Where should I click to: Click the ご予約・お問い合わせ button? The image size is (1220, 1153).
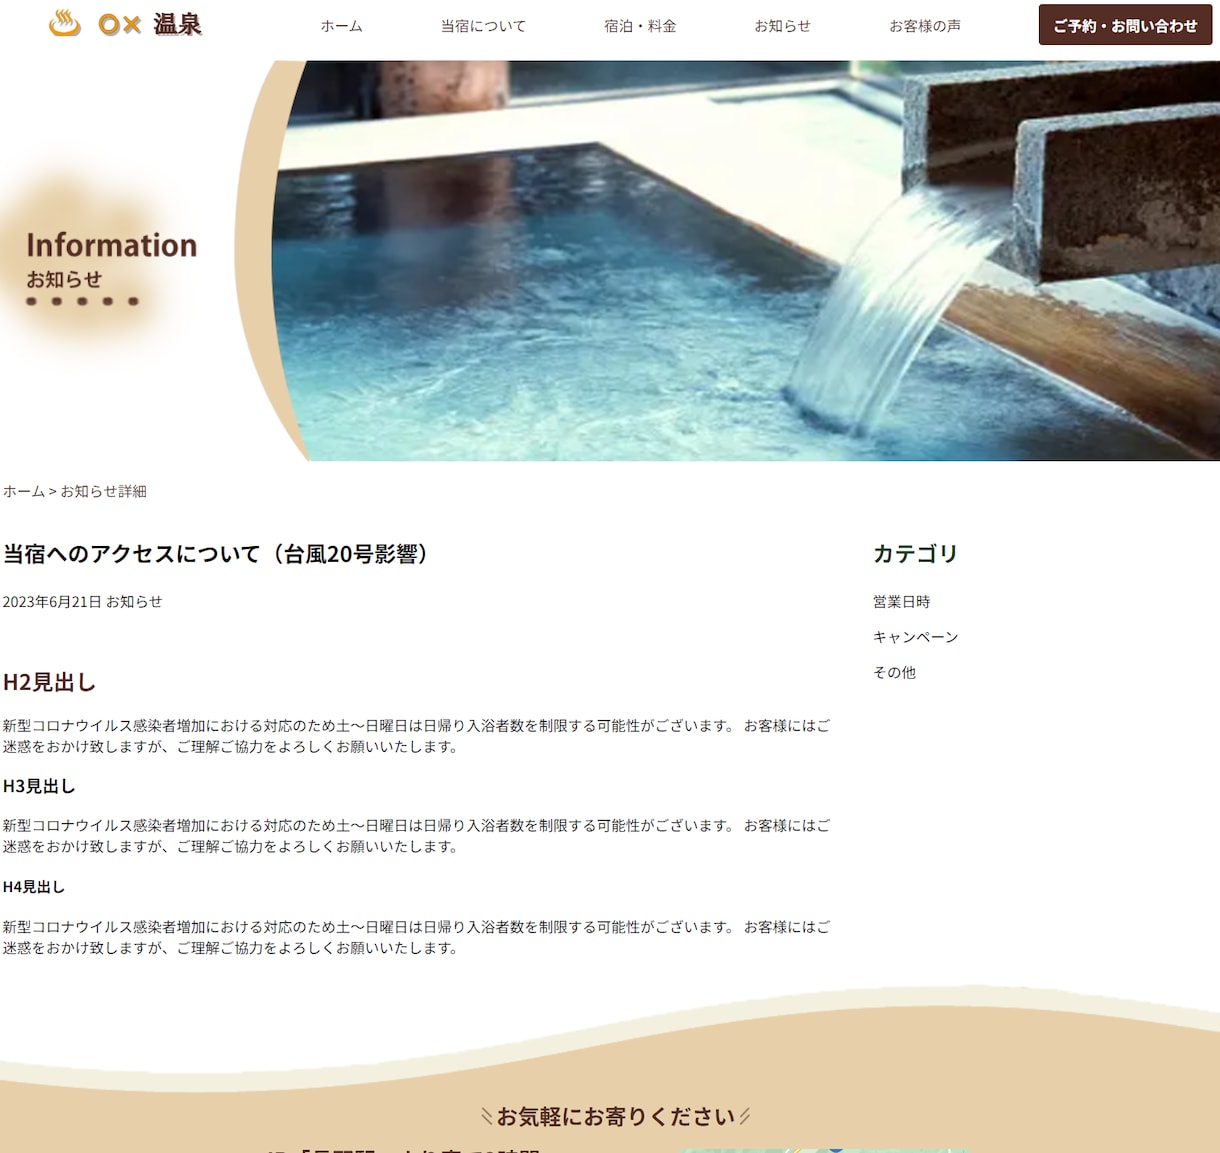point(1125,25)
